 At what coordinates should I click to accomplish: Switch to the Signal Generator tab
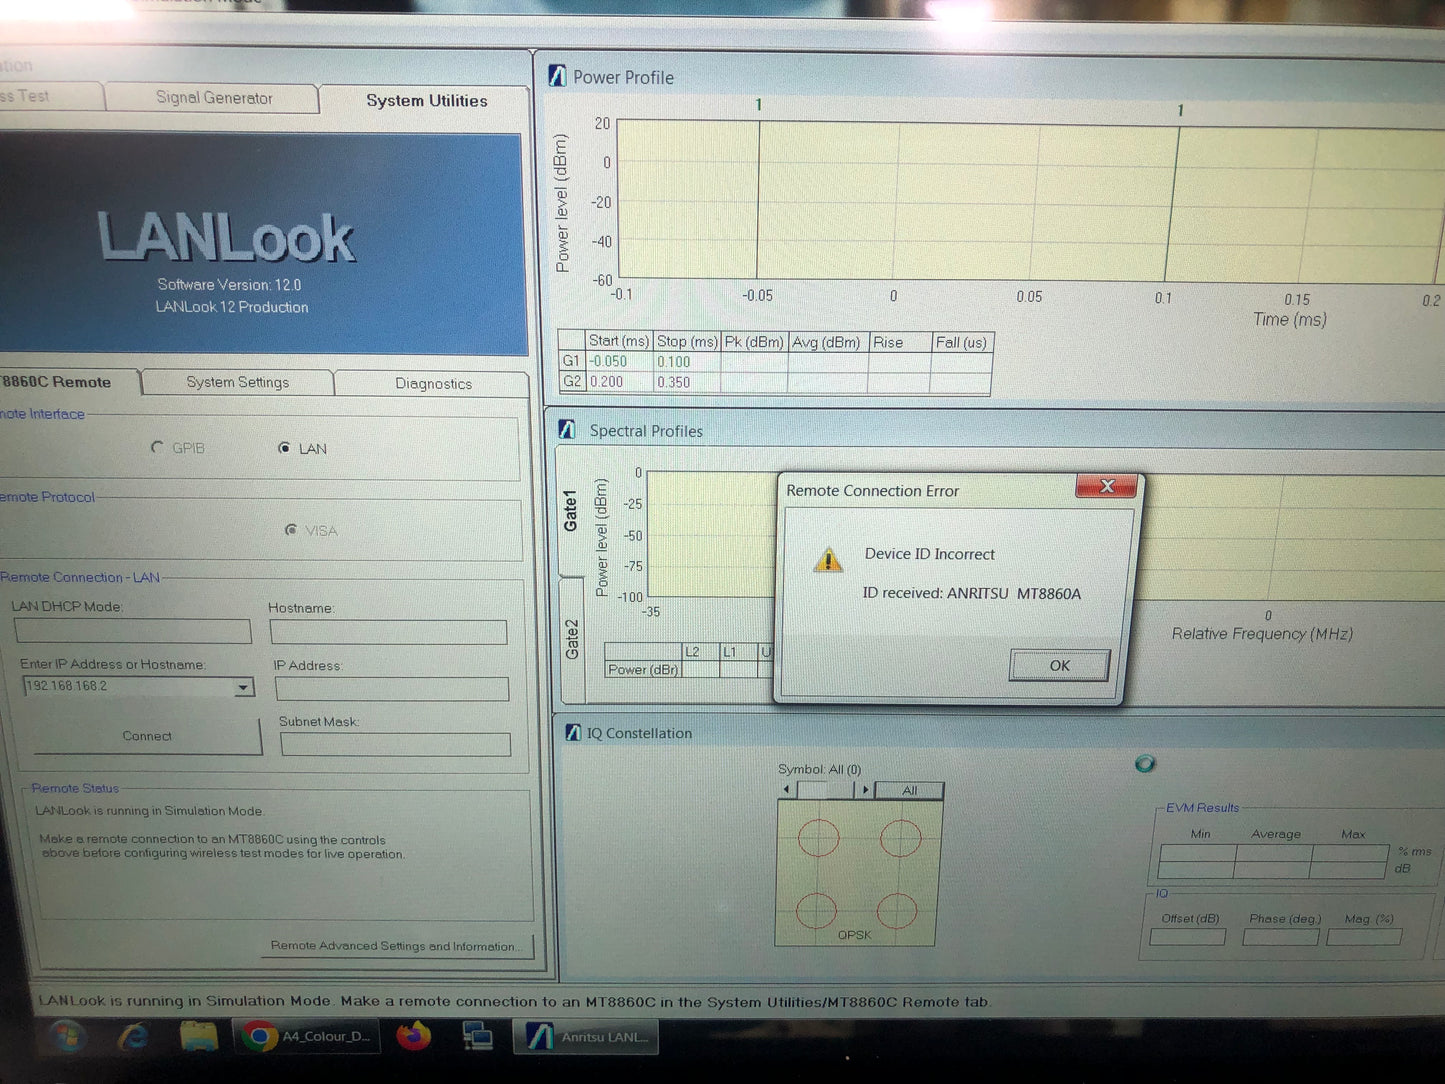213,98
